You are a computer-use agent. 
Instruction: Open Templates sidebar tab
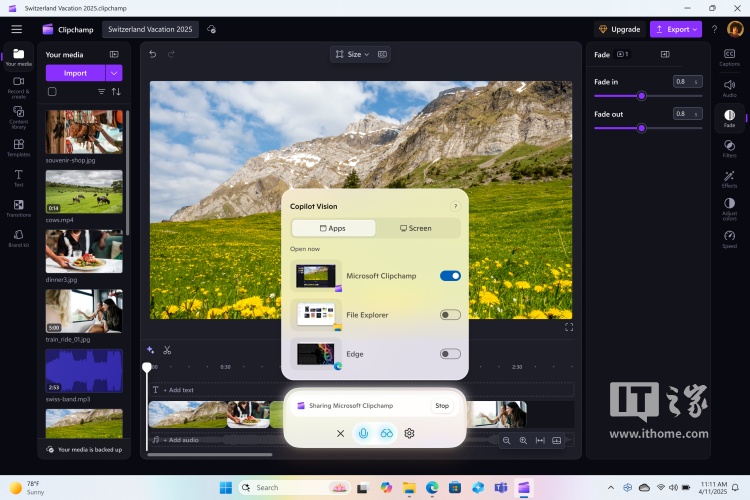coord(19,148)
